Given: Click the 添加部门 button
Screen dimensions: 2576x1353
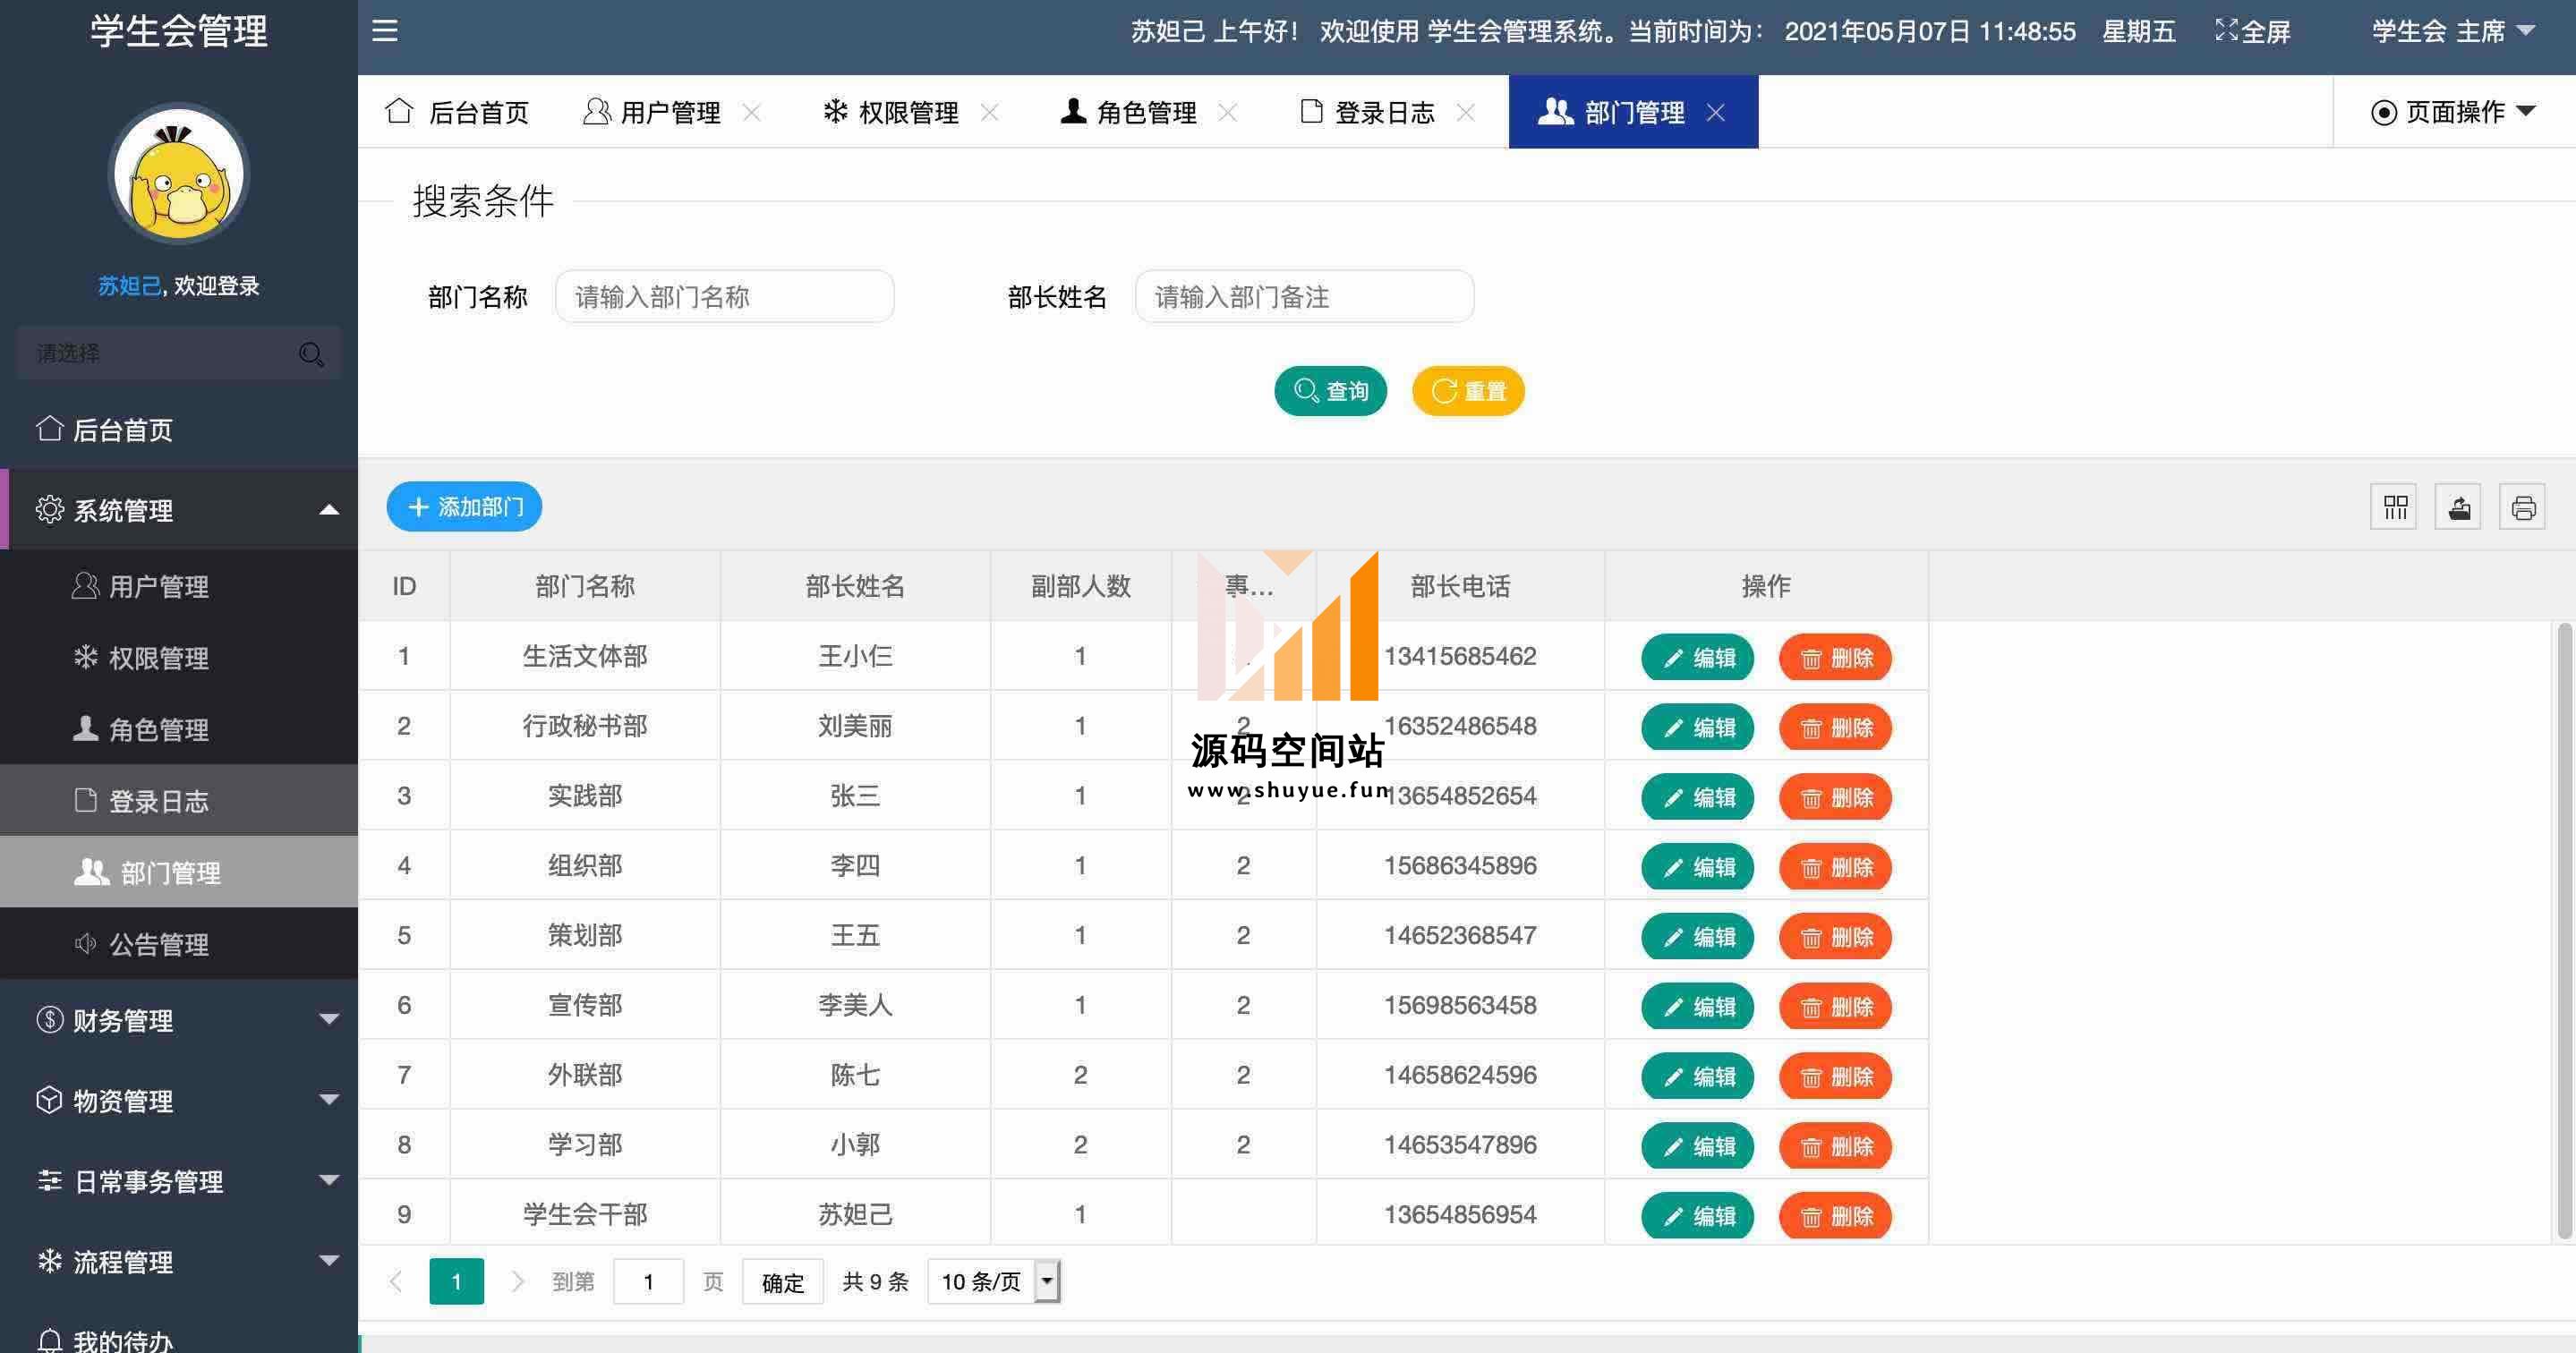Looking at the screenshot, I should click(x=464, y=507).
